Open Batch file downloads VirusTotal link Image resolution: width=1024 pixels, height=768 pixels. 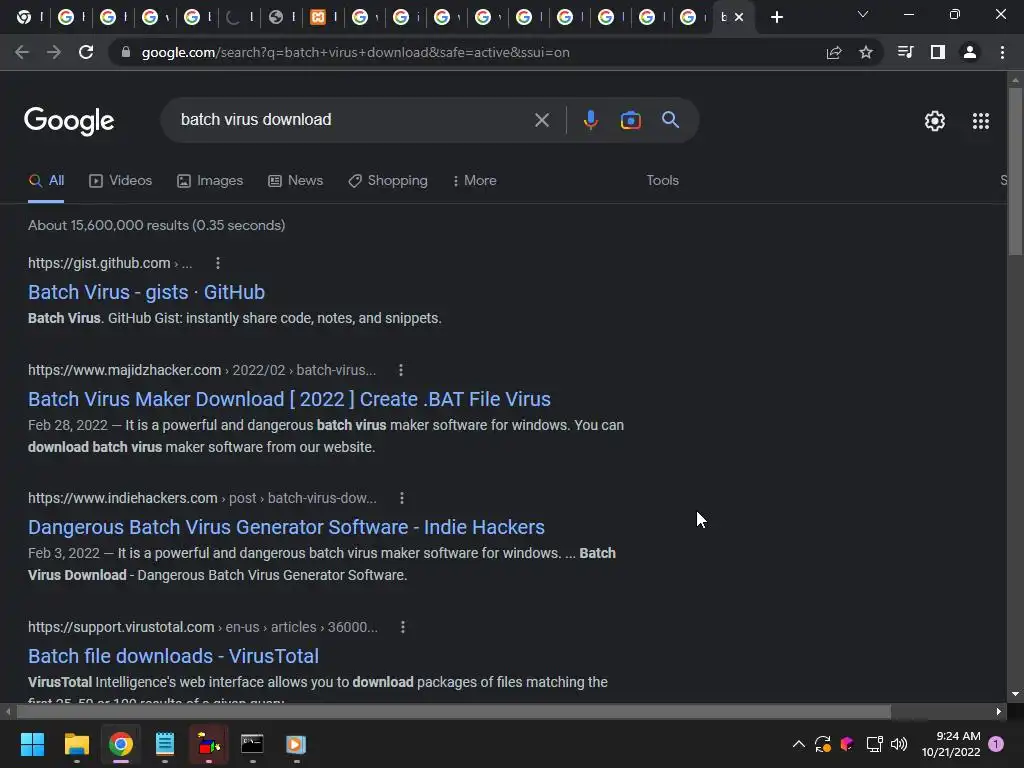pos(173,656)
